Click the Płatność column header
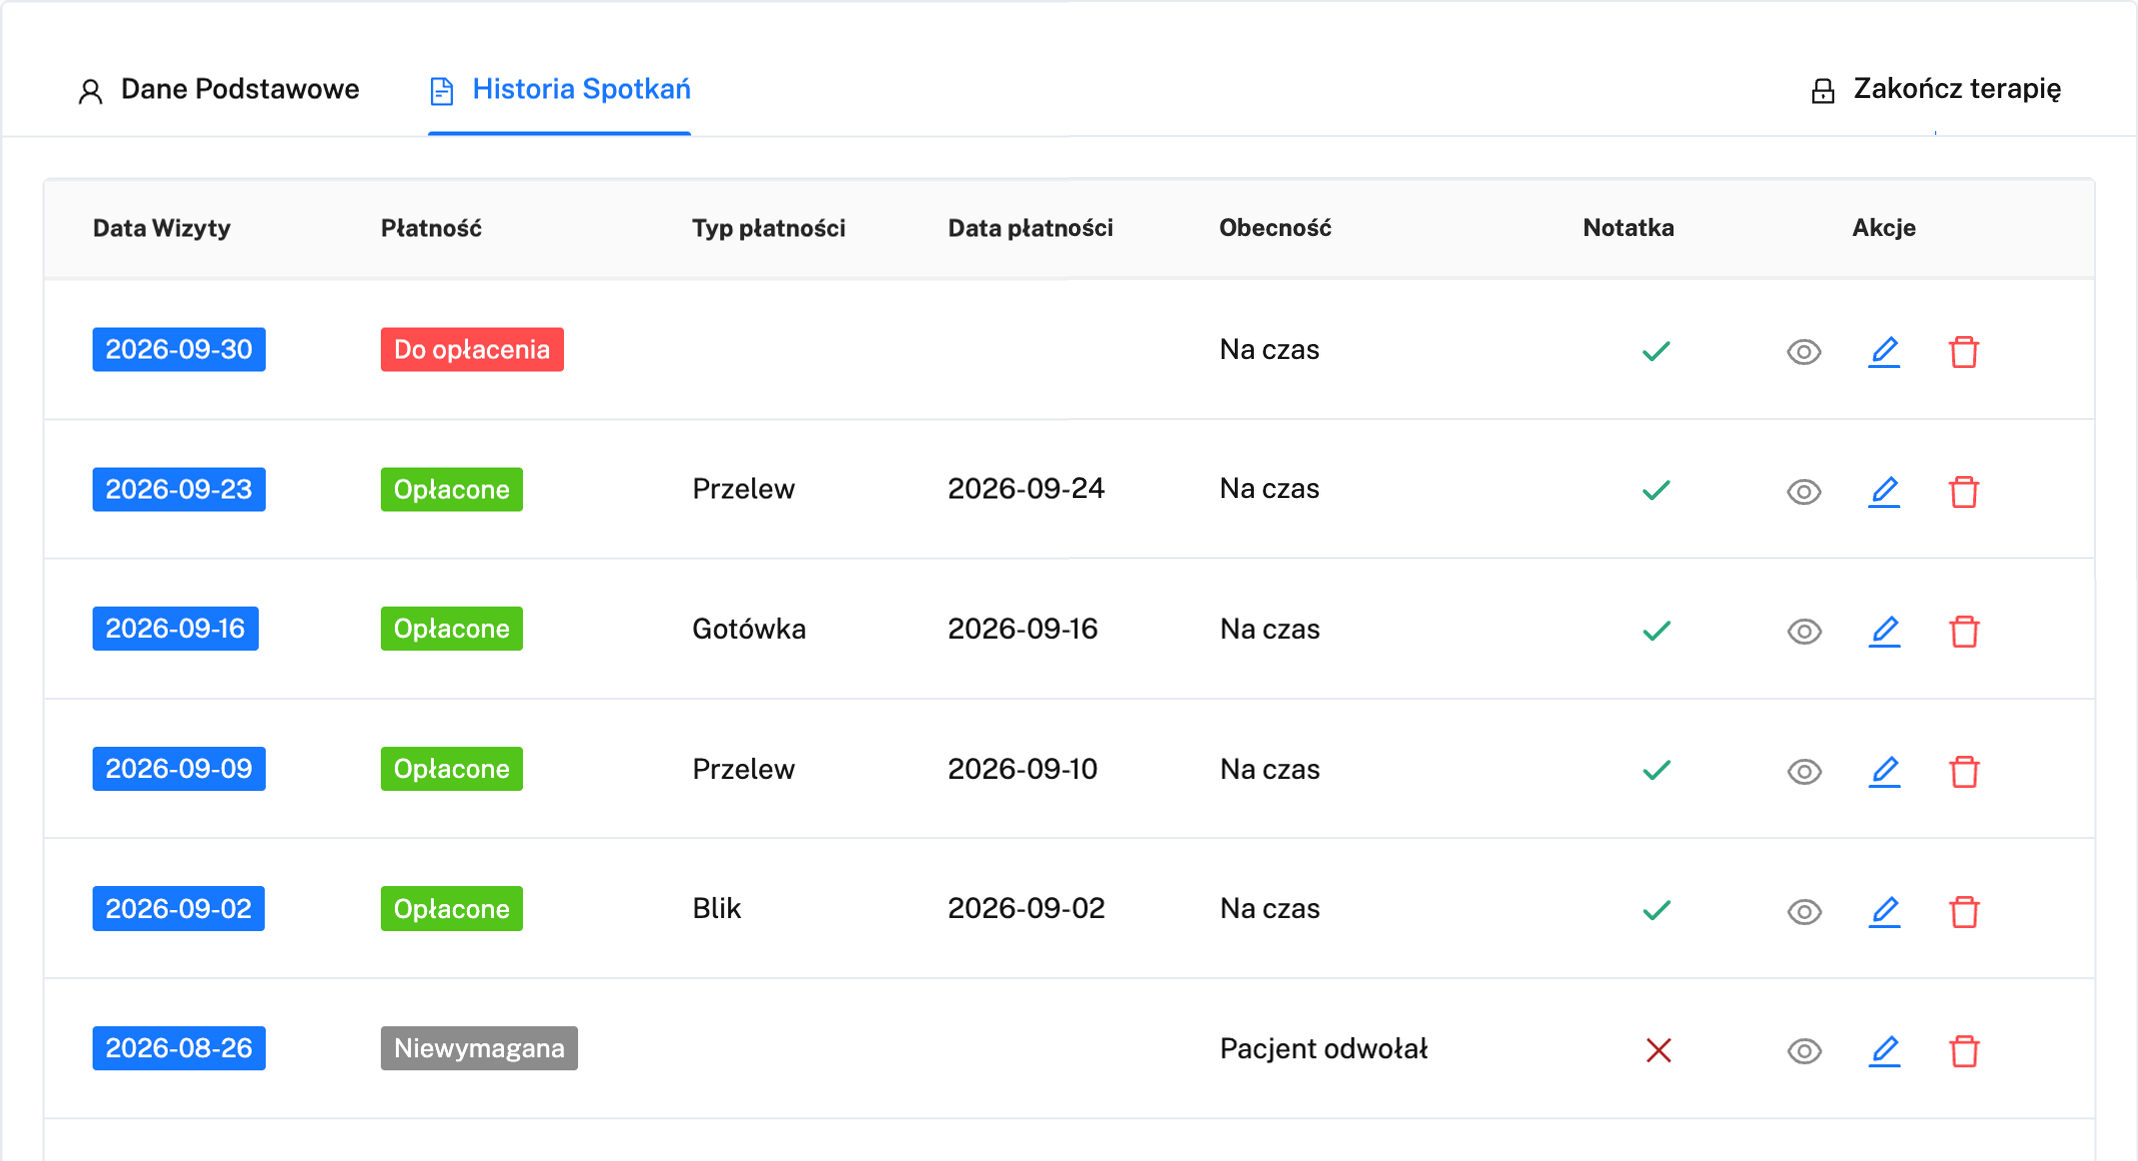This screenshot has width=2138, height=1161. [x=431, y=228]
